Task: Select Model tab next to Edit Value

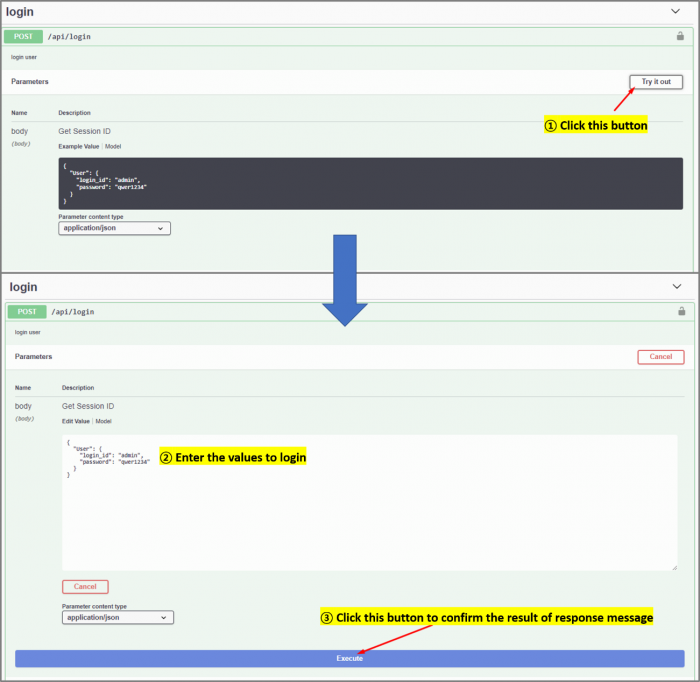Action: click(x=103, y=421)
